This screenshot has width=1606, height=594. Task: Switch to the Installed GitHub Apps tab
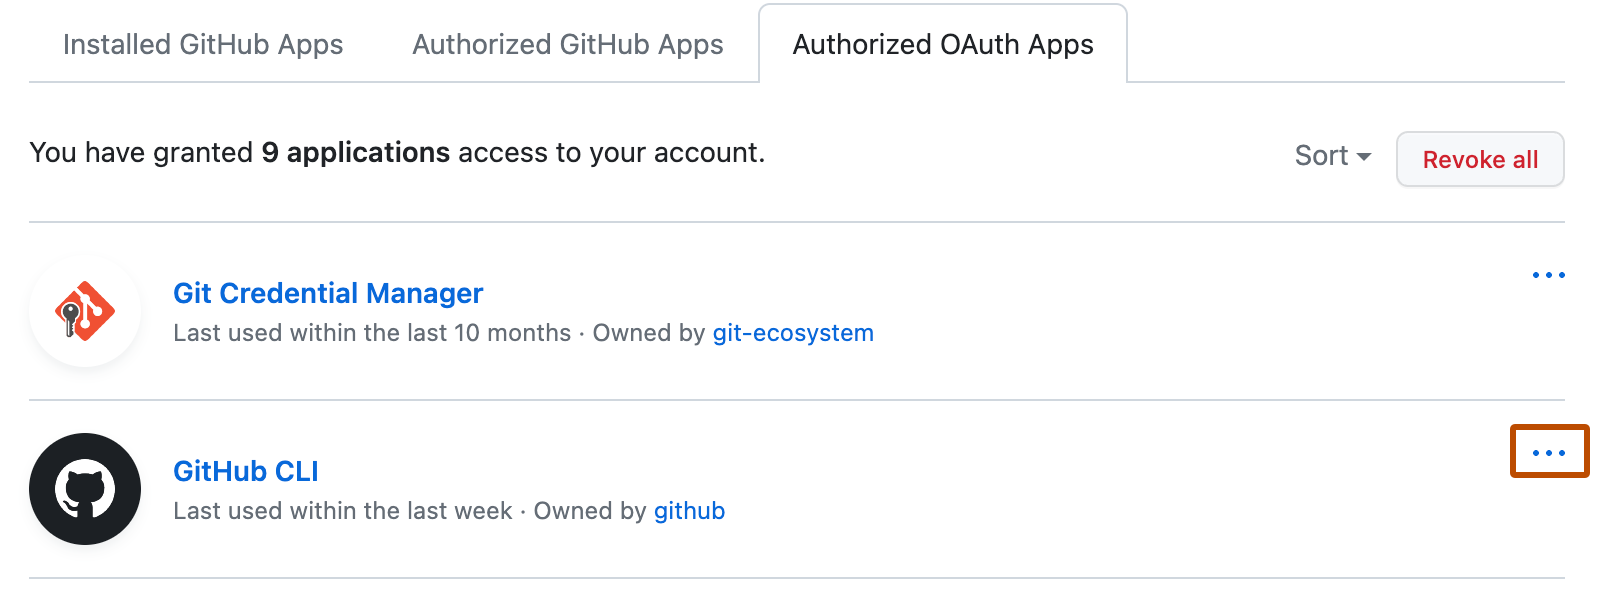click(203, 44)
